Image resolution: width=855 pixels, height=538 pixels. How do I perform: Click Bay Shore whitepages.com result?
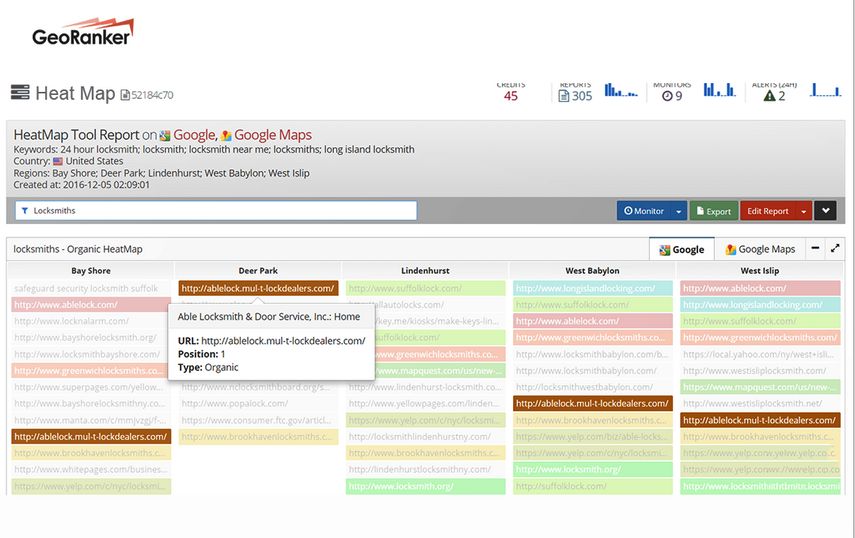(91, 469)
